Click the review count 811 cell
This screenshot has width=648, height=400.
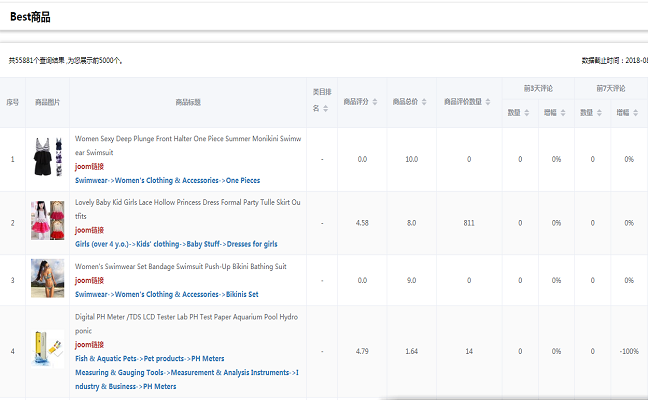(x=469, y=223)
